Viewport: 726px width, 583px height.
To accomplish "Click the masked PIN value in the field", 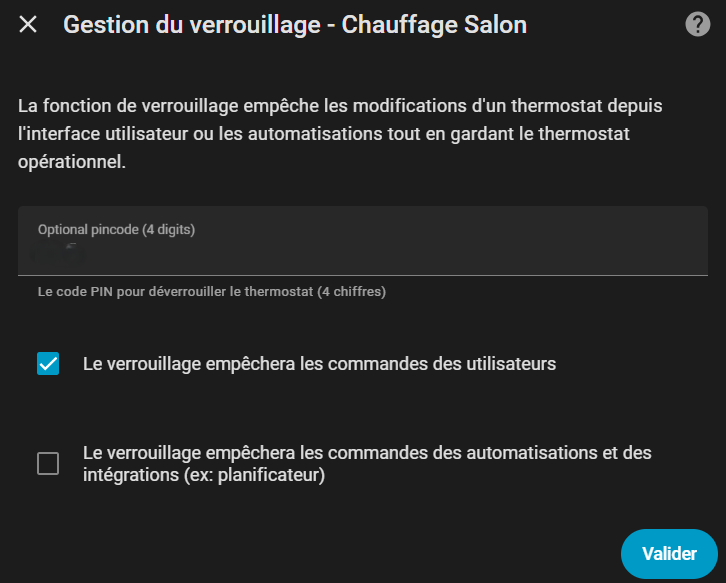I will (x=60, y=255).
